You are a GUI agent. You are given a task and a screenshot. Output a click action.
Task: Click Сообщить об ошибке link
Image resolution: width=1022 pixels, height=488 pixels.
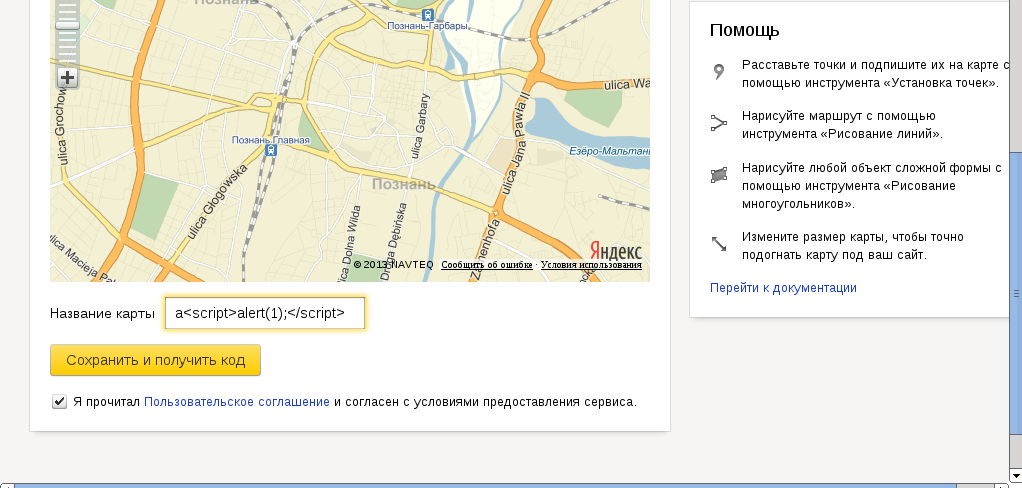tap(486, 265)
